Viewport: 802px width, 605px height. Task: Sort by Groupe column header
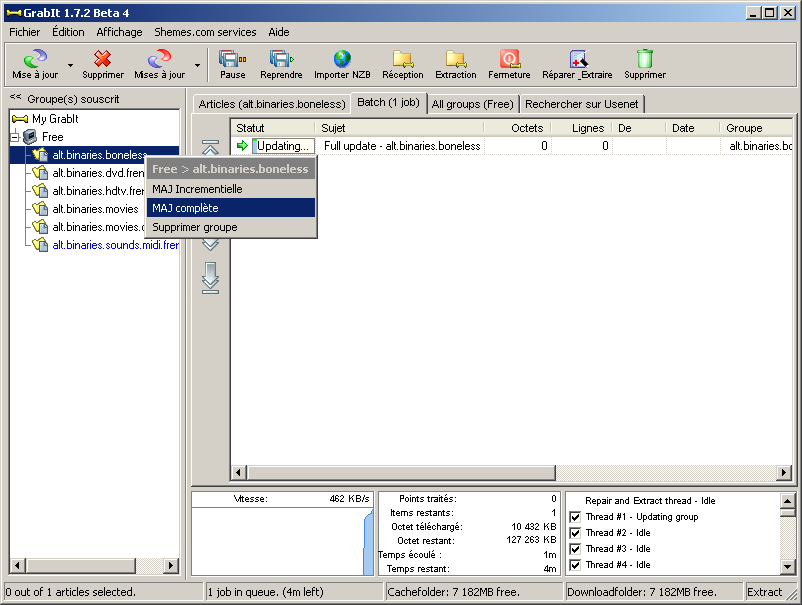756,128
